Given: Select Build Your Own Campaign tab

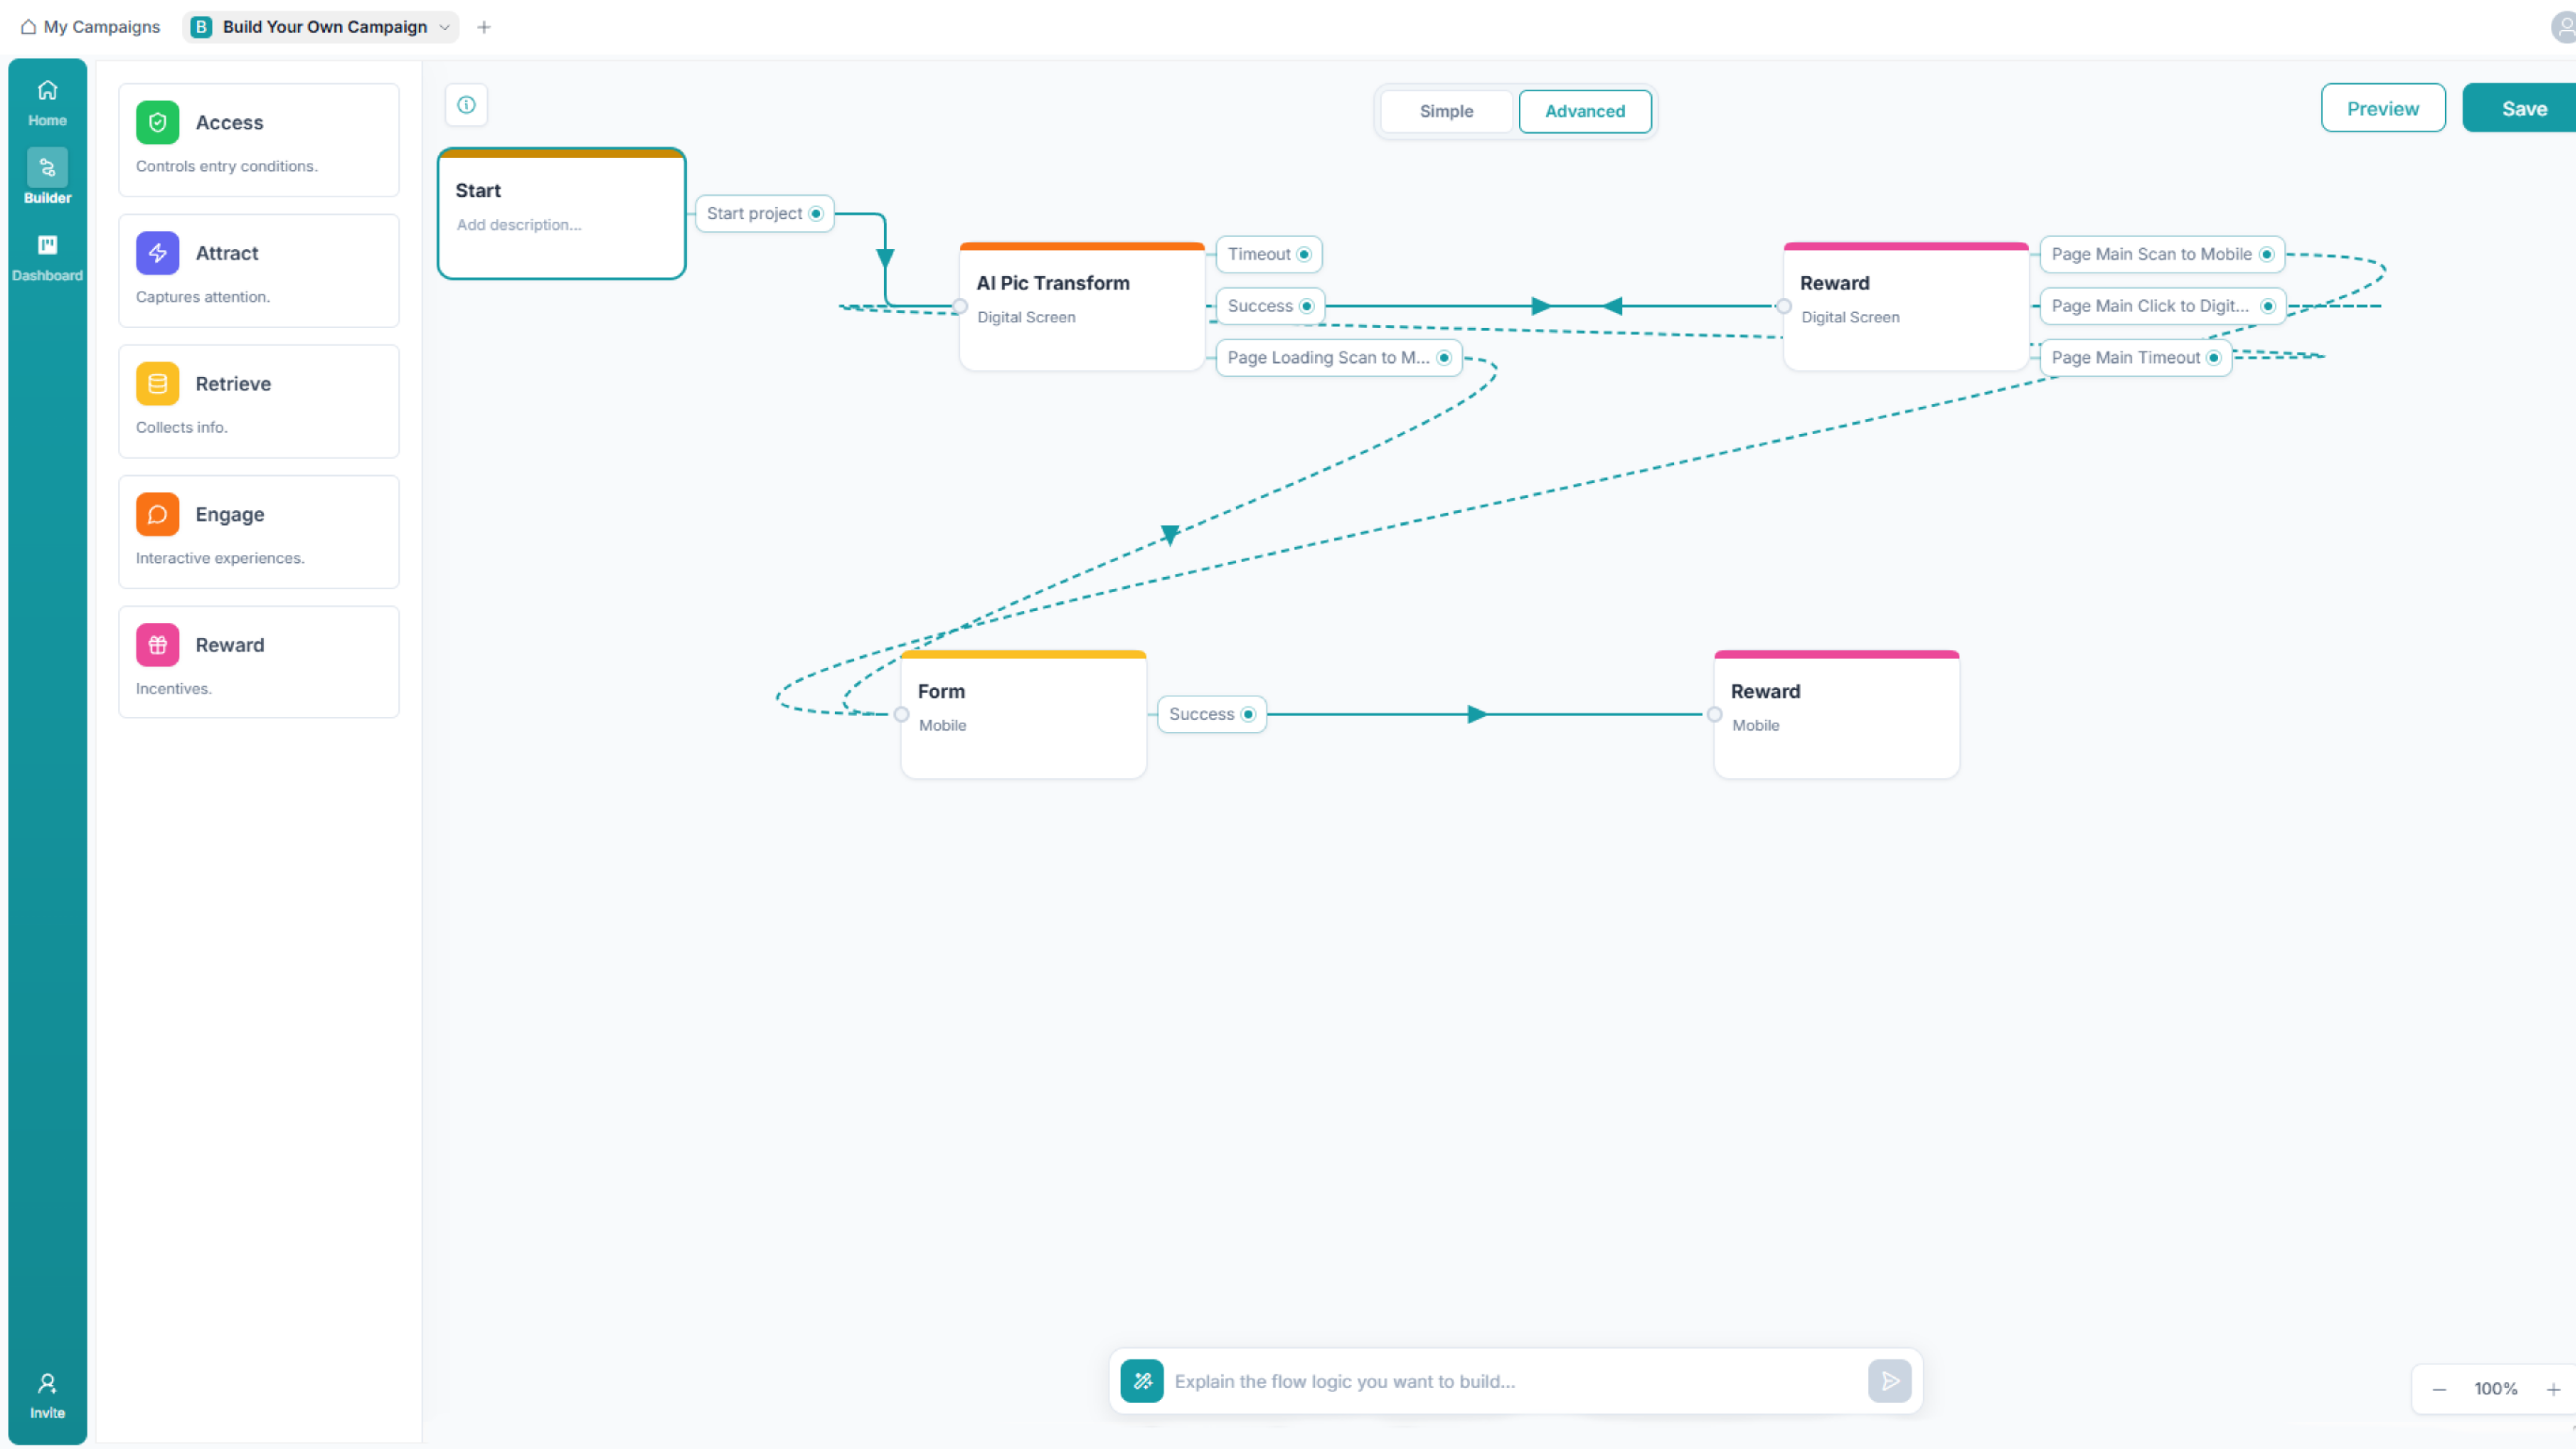Looking at the screenshot, I should [x=321, y=27].
